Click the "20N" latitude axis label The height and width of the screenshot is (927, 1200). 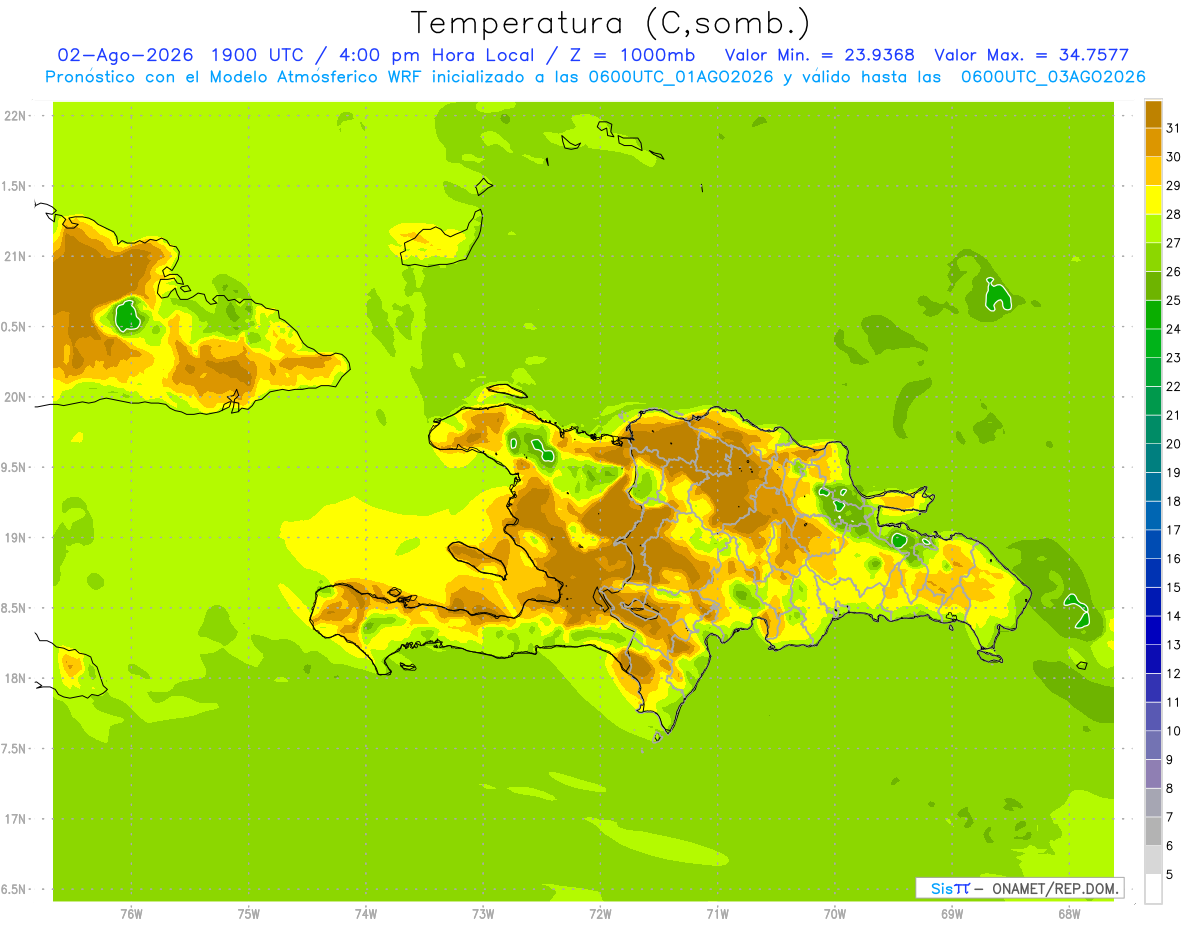click(x=17, y=397)
